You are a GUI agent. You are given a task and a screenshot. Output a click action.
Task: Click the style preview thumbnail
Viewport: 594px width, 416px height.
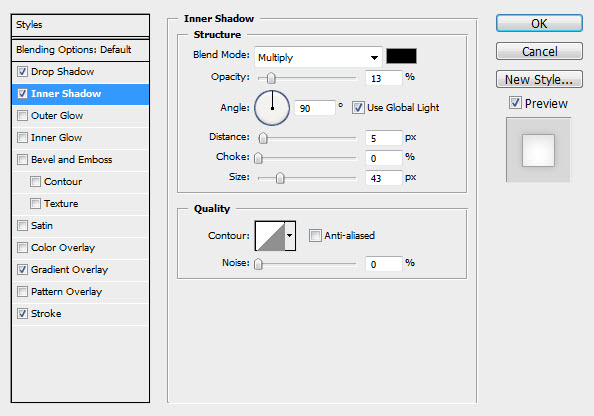538,150
